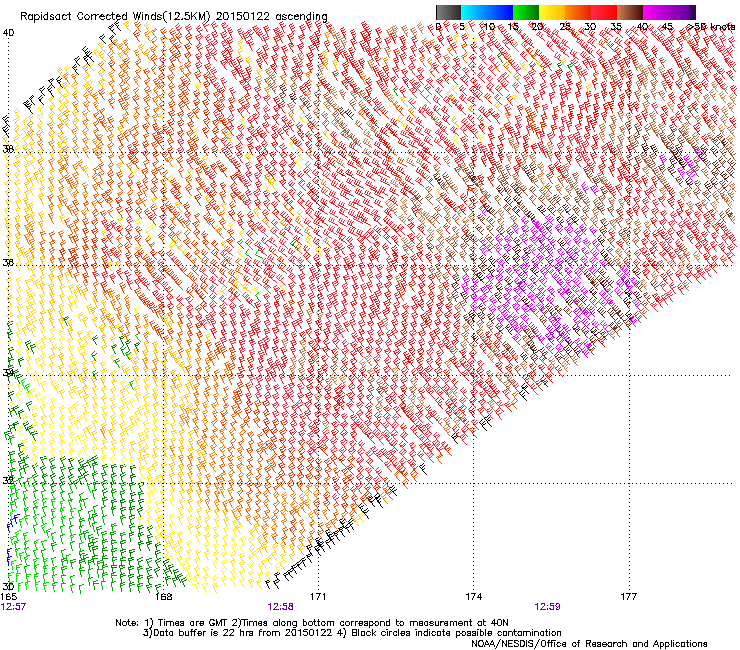Viewport: 740px width, 650px height.
Task: Click the '174' longitude label
Action: (473, 597)
